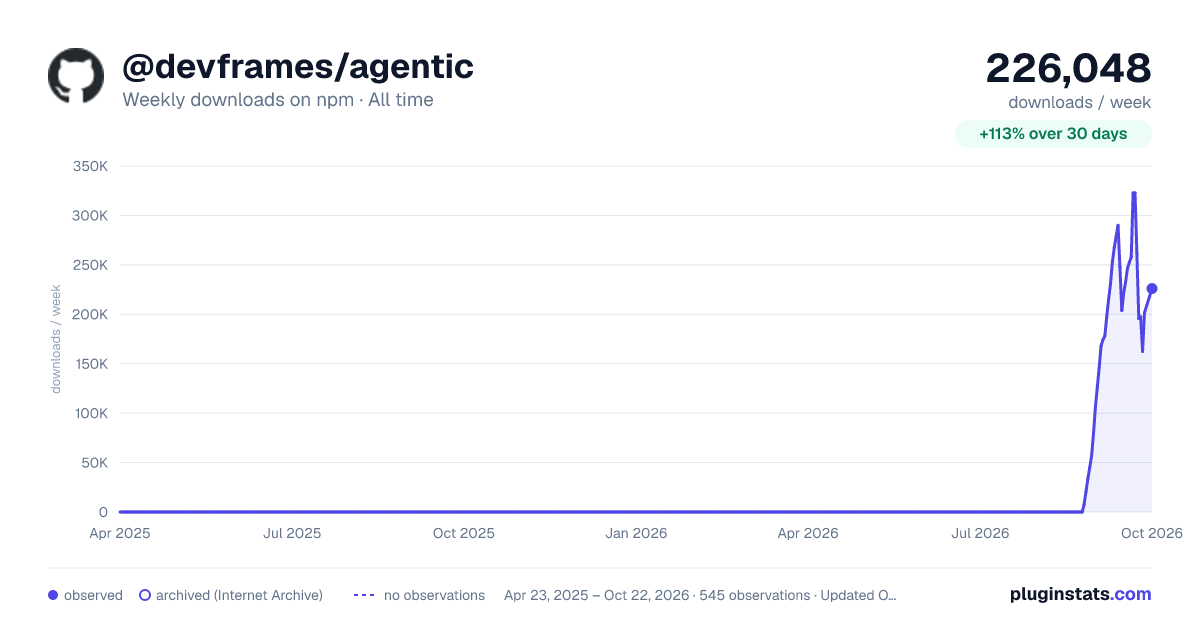Click the 350K y-axis label

point(91,166)
